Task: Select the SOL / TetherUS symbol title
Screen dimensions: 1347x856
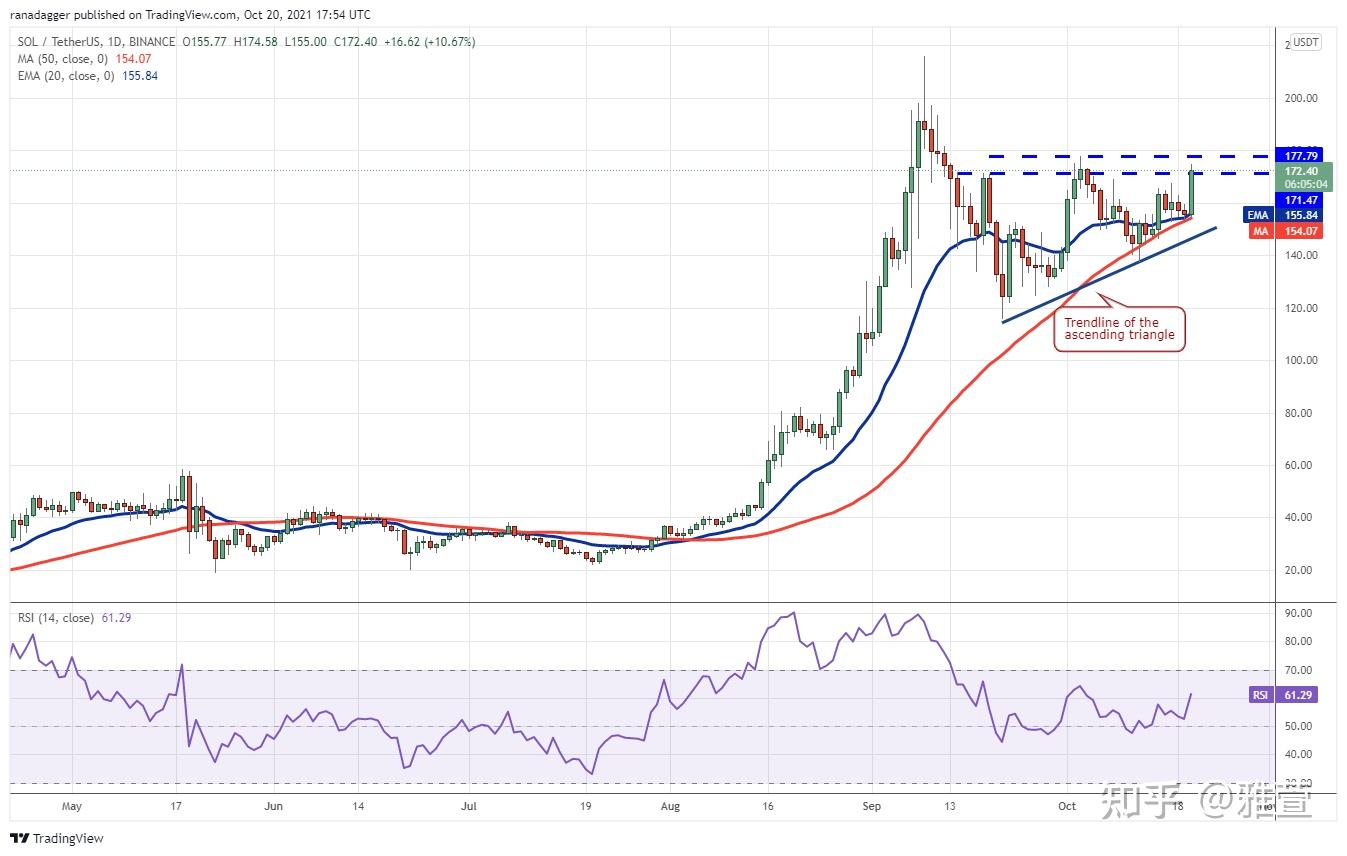Action: (58, 42)
